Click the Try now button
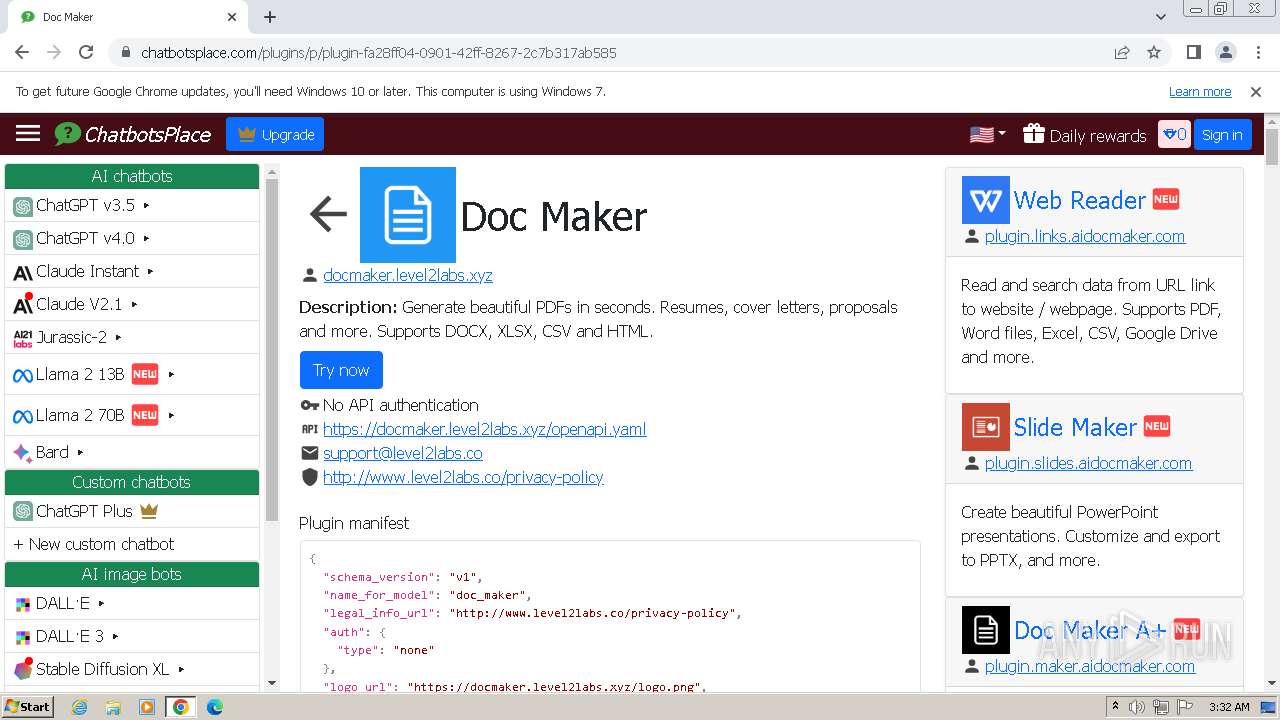Viewport: 1280px width, 720px height. [x=341, y=370]
